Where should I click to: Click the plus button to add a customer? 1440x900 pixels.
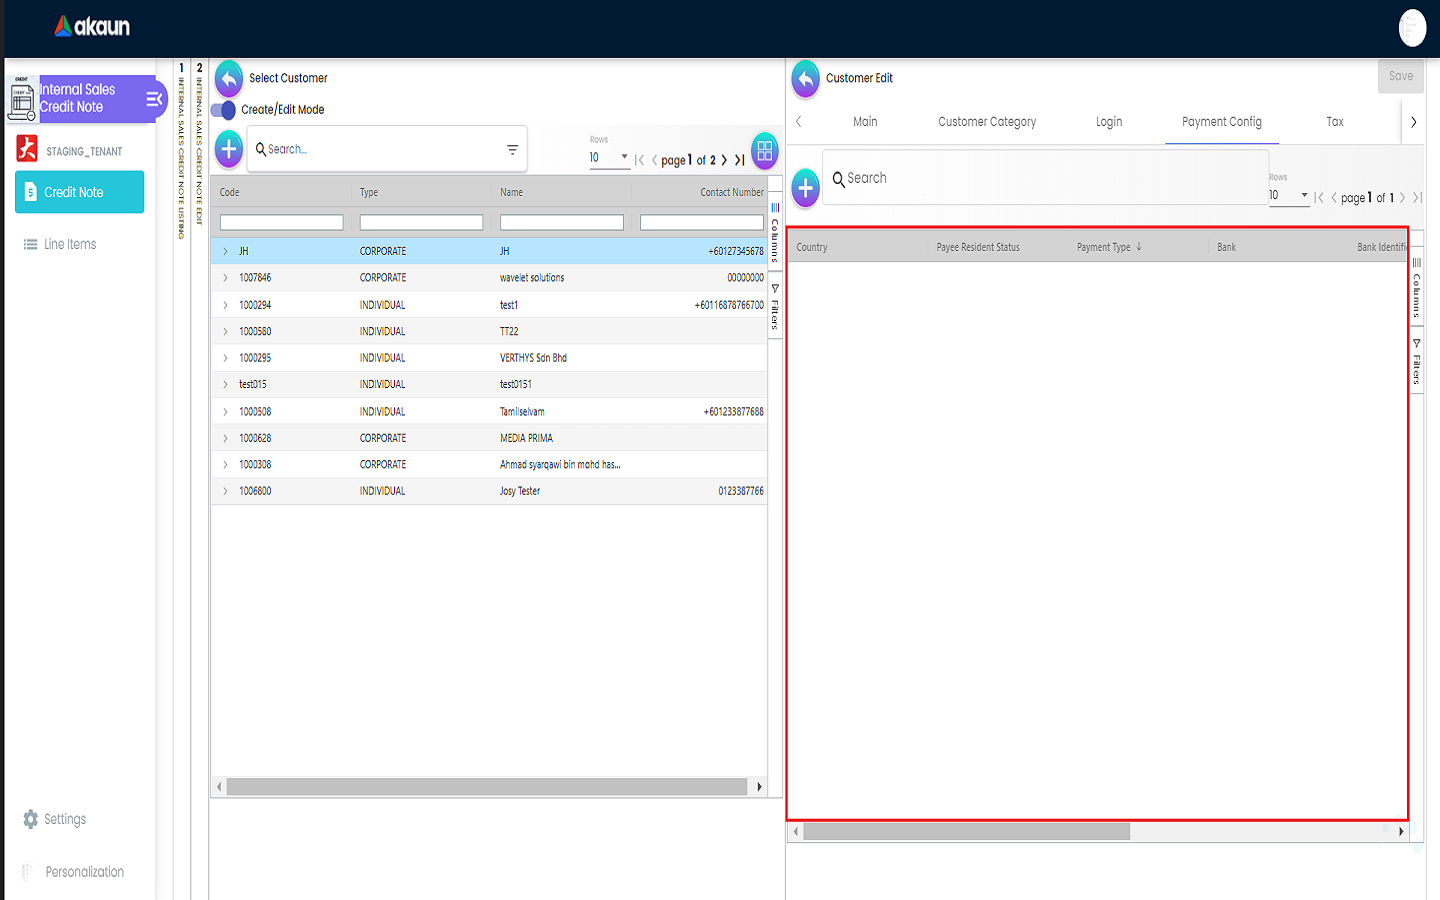tap(229, 150)
